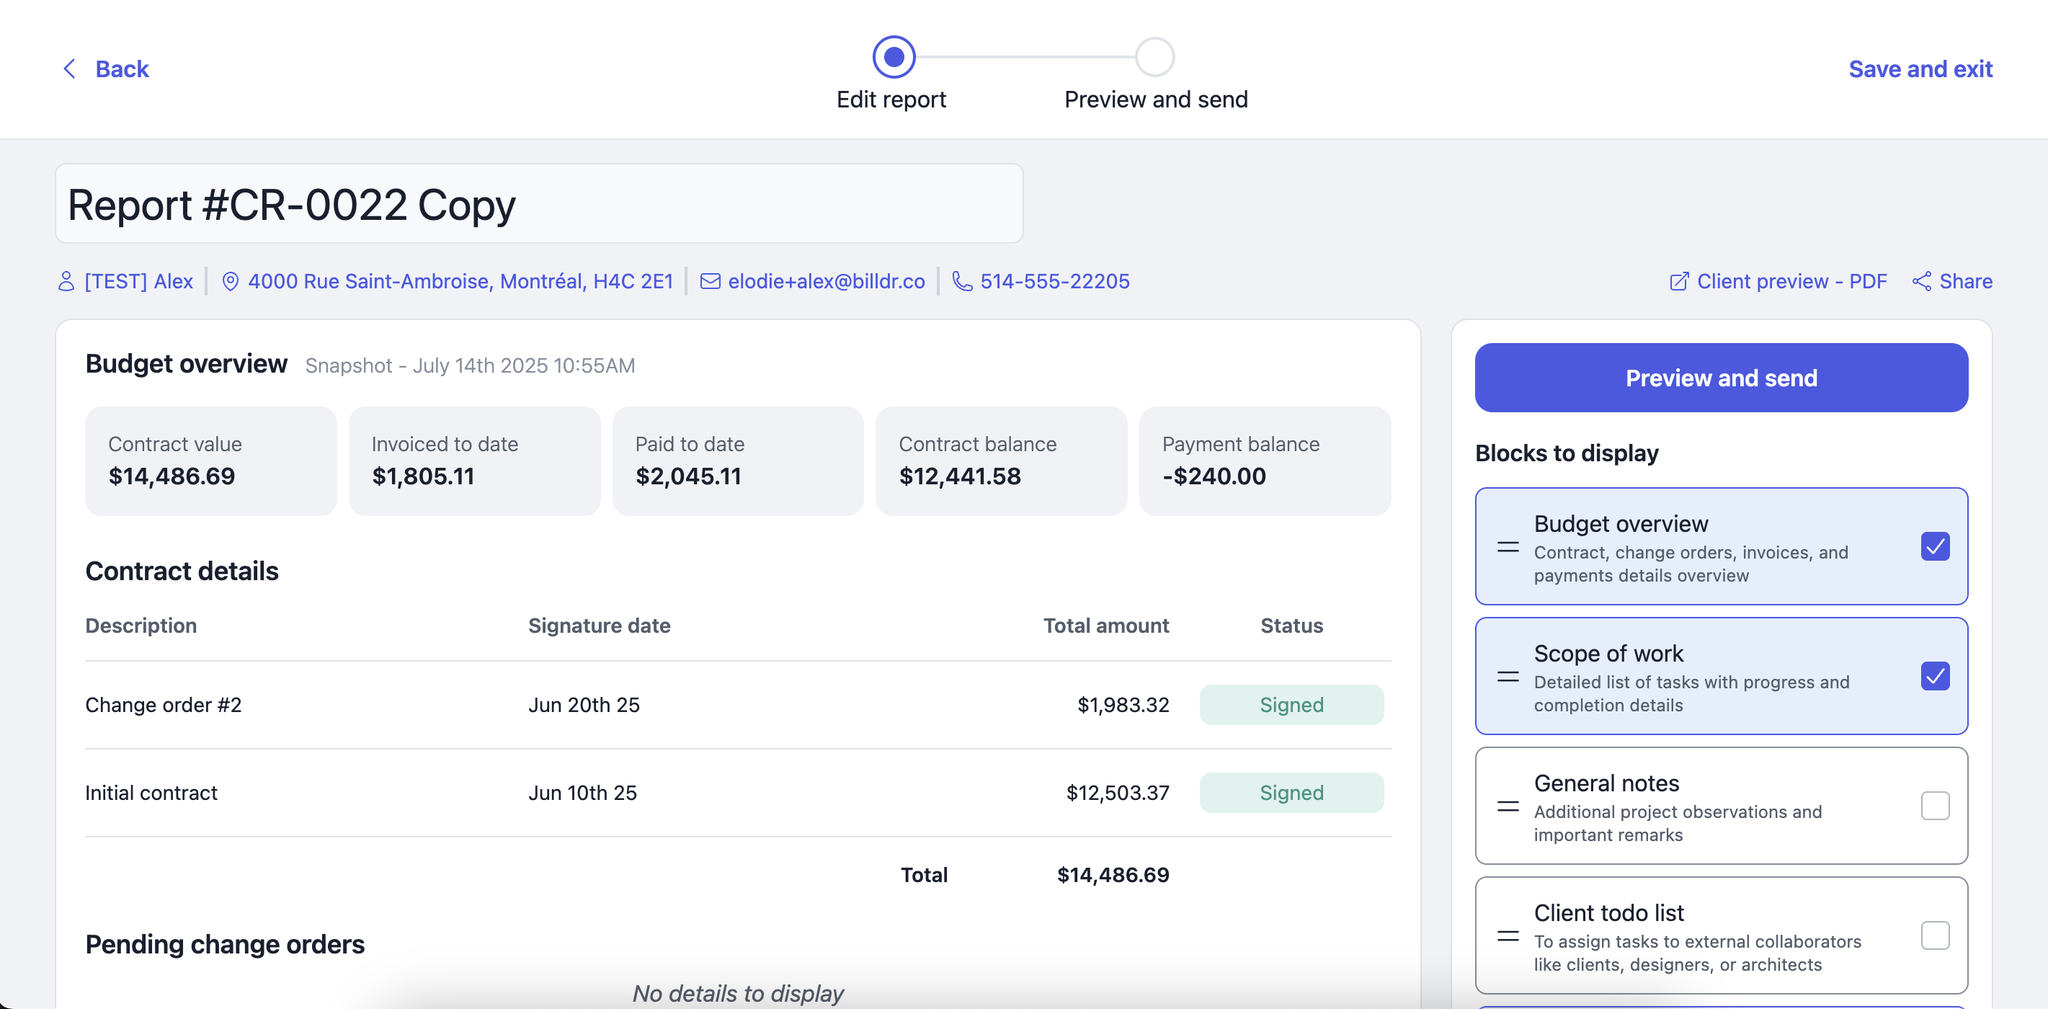Click the Description column header
Image resolution: width=2048 pixels, height=1009 pixels.
pos(141,626)
